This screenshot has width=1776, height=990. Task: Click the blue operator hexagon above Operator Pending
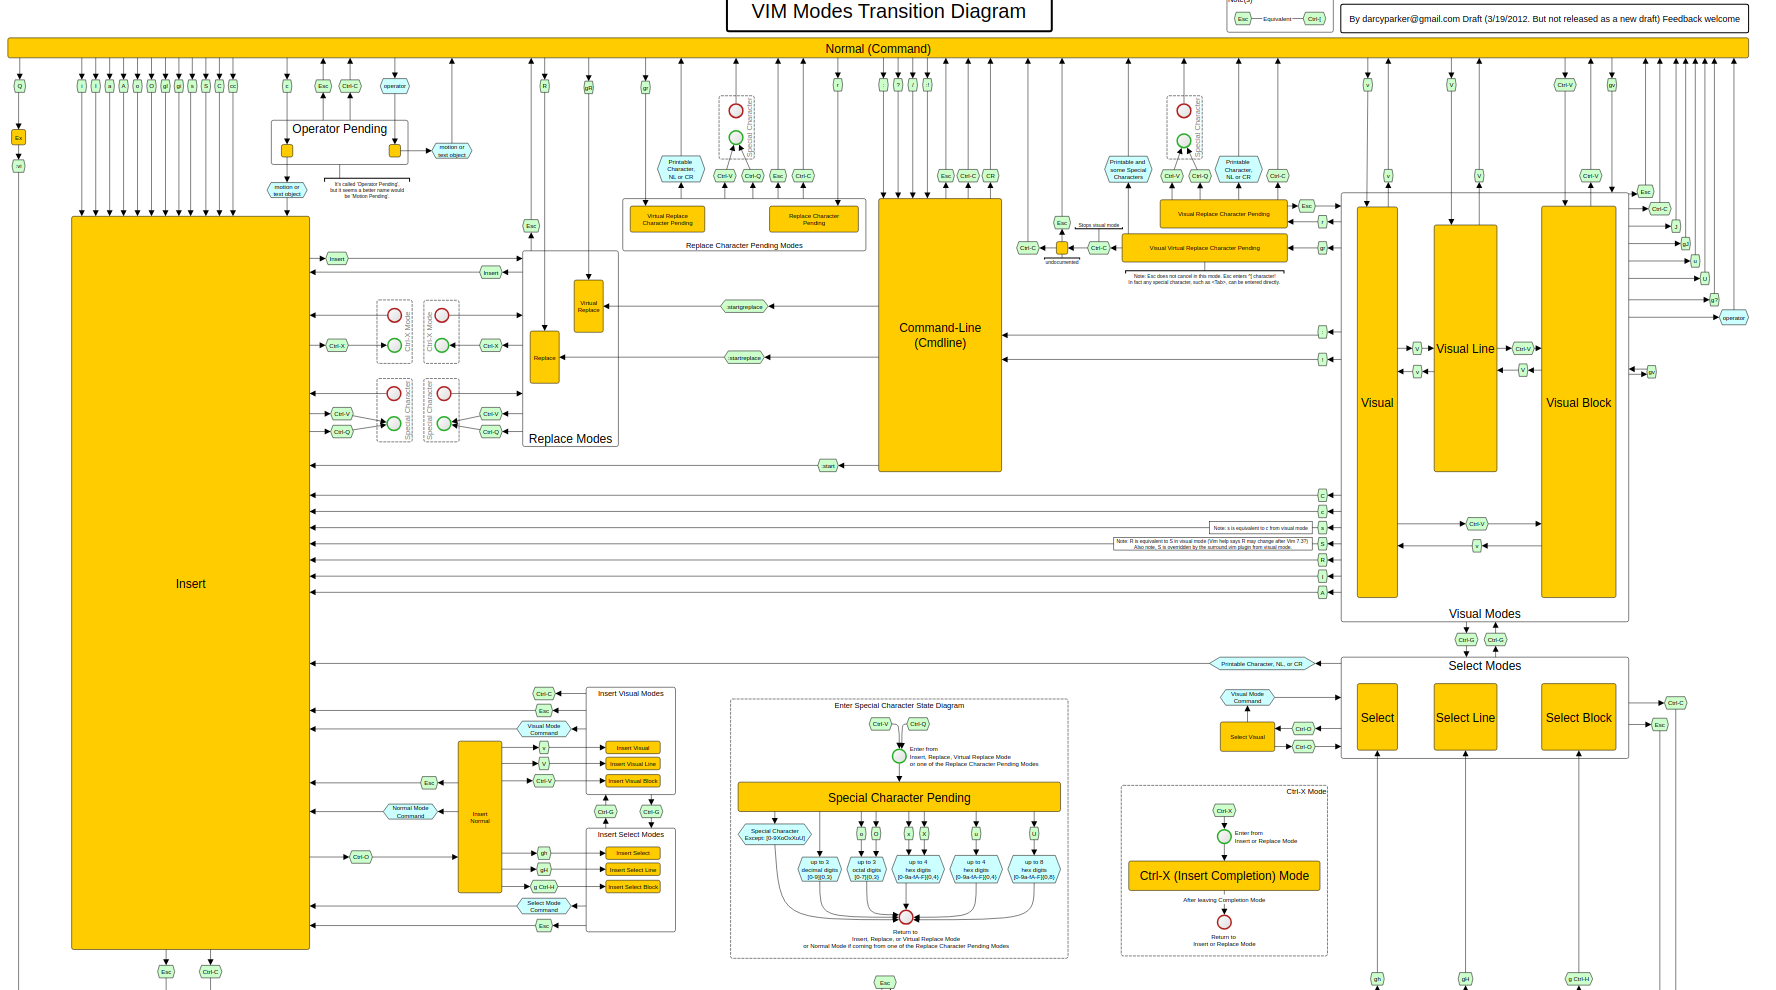[395, 86]
